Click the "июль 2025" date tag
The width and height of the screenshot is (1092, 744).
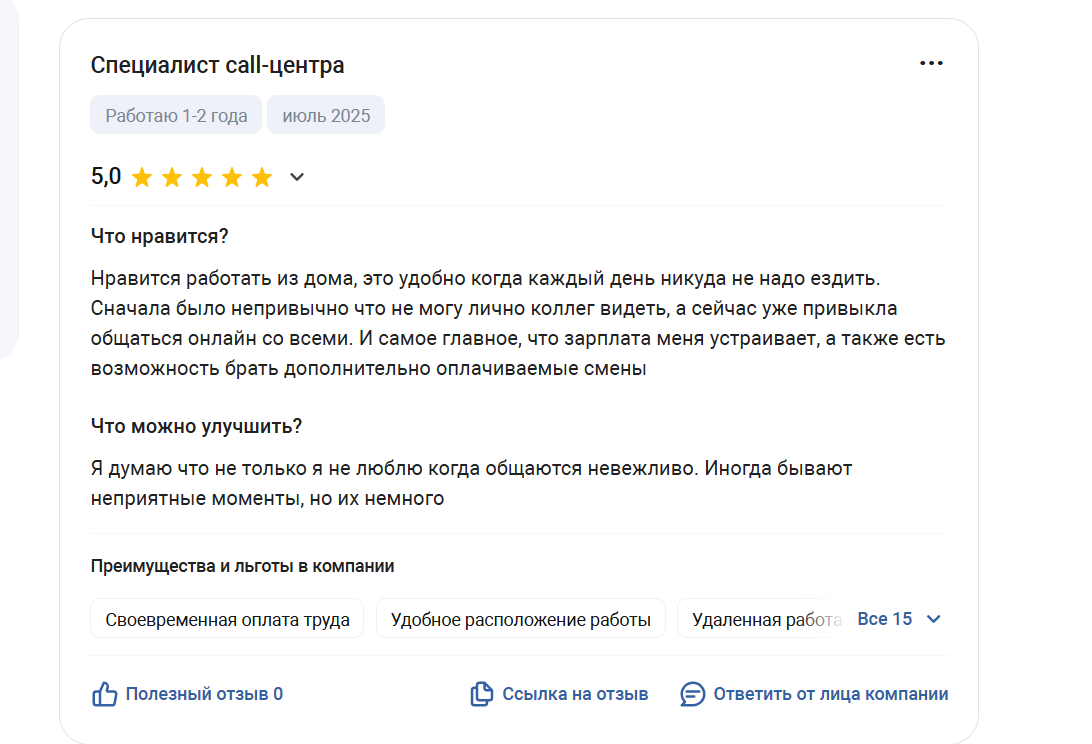point(326,115)
